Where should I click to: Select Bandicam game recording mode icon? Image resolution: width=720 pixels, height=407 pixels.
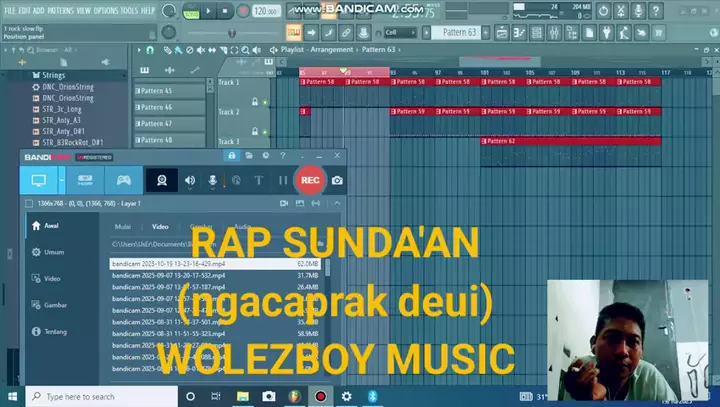click(123, 180)
